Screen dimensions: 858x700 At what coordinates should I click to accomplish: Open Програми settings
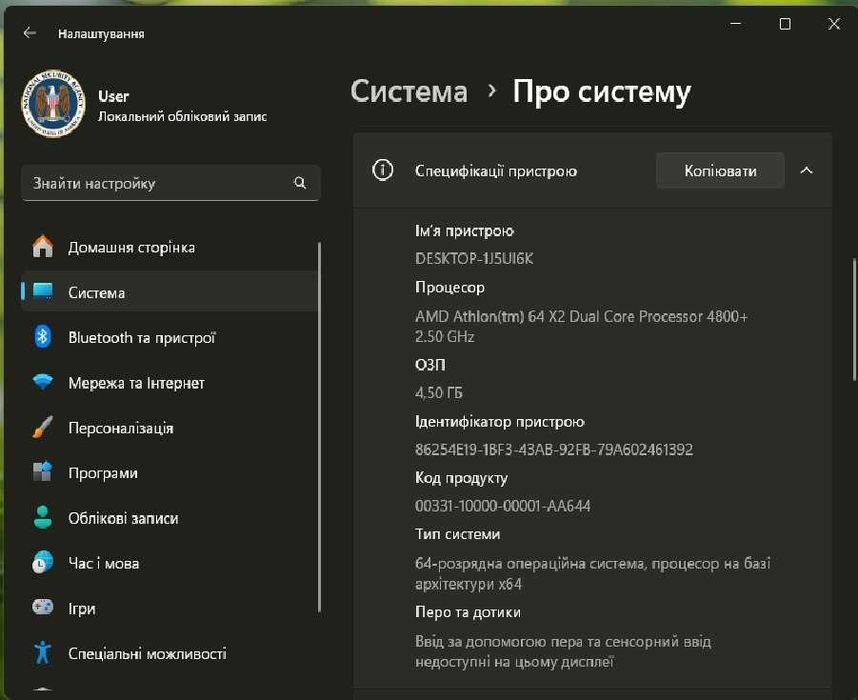point(170,473)
